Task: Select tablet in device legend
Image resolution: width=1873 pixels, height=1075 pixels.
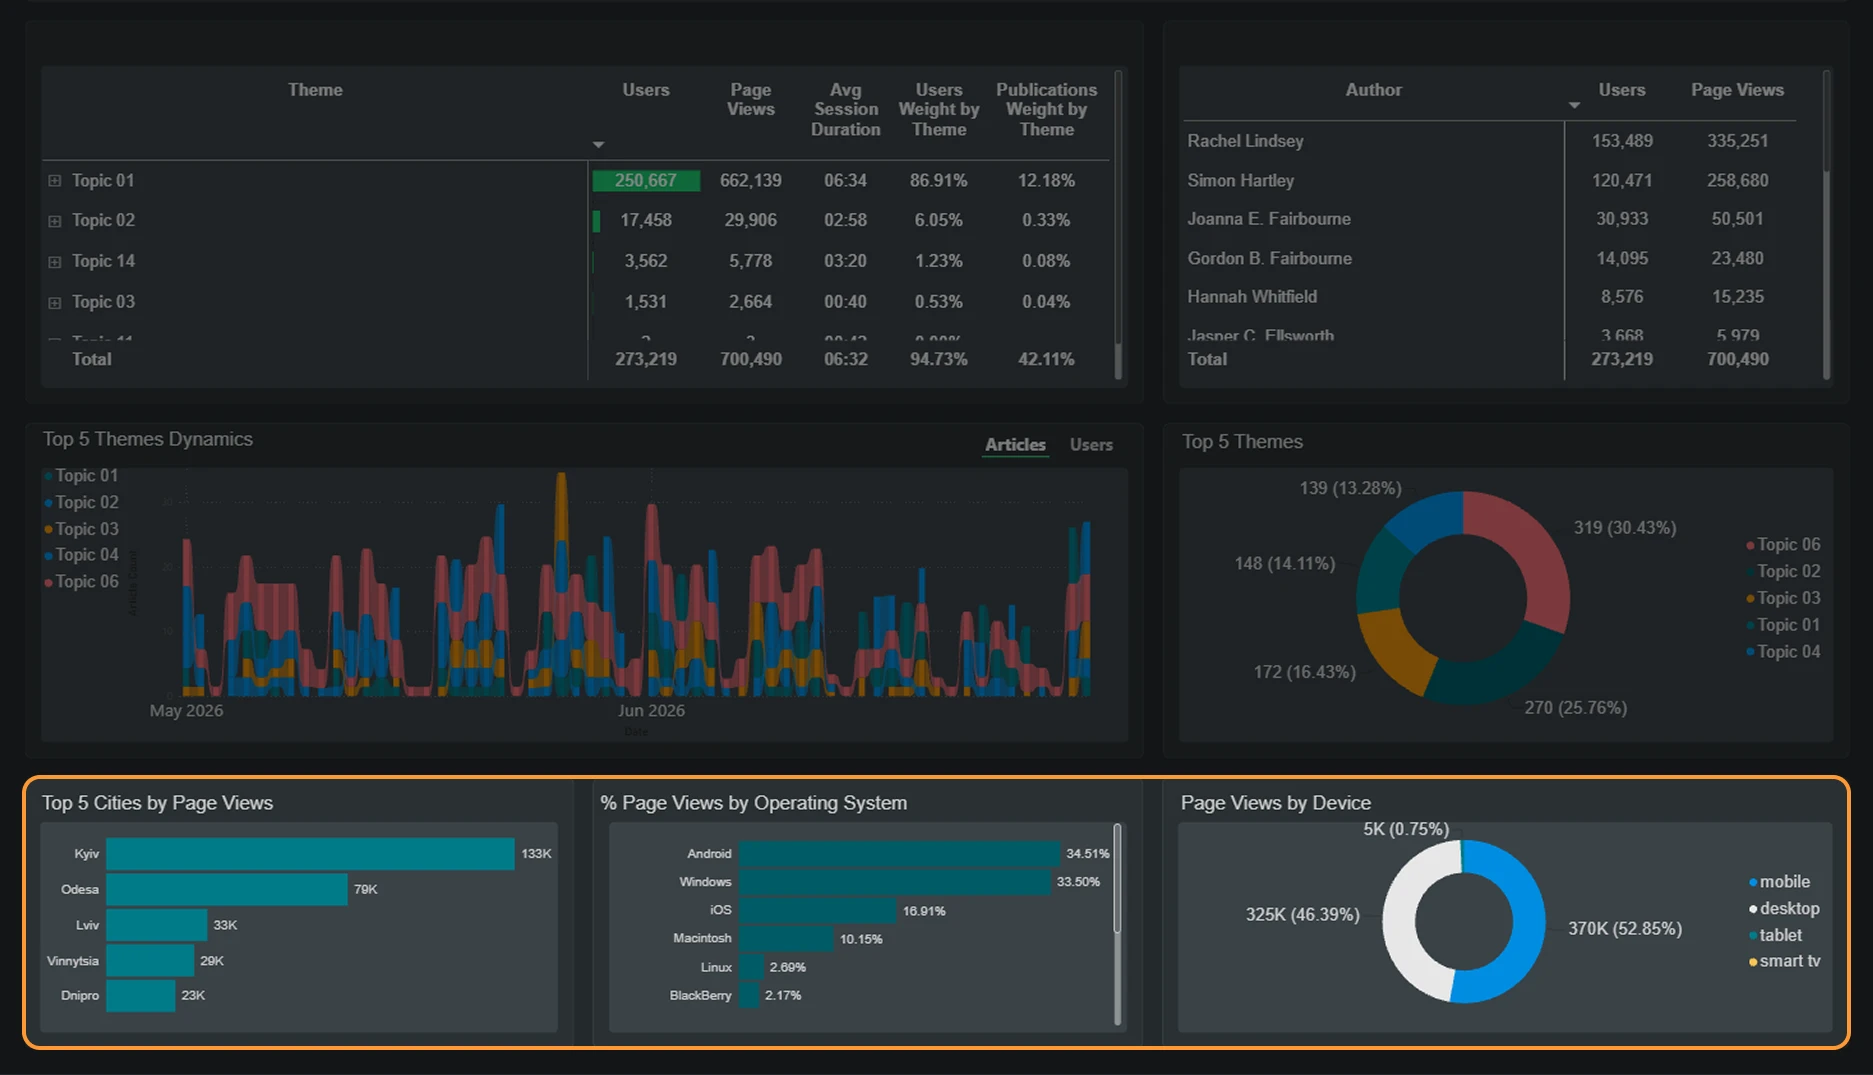Action: point(1775,936)
